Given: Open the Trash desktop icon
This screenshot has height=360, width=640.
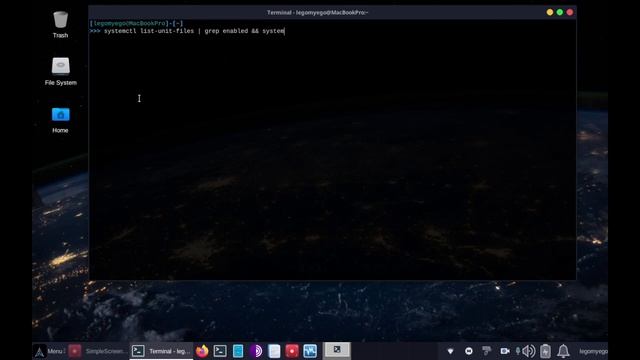Looking at the screenshot, I should pos(60,24).
